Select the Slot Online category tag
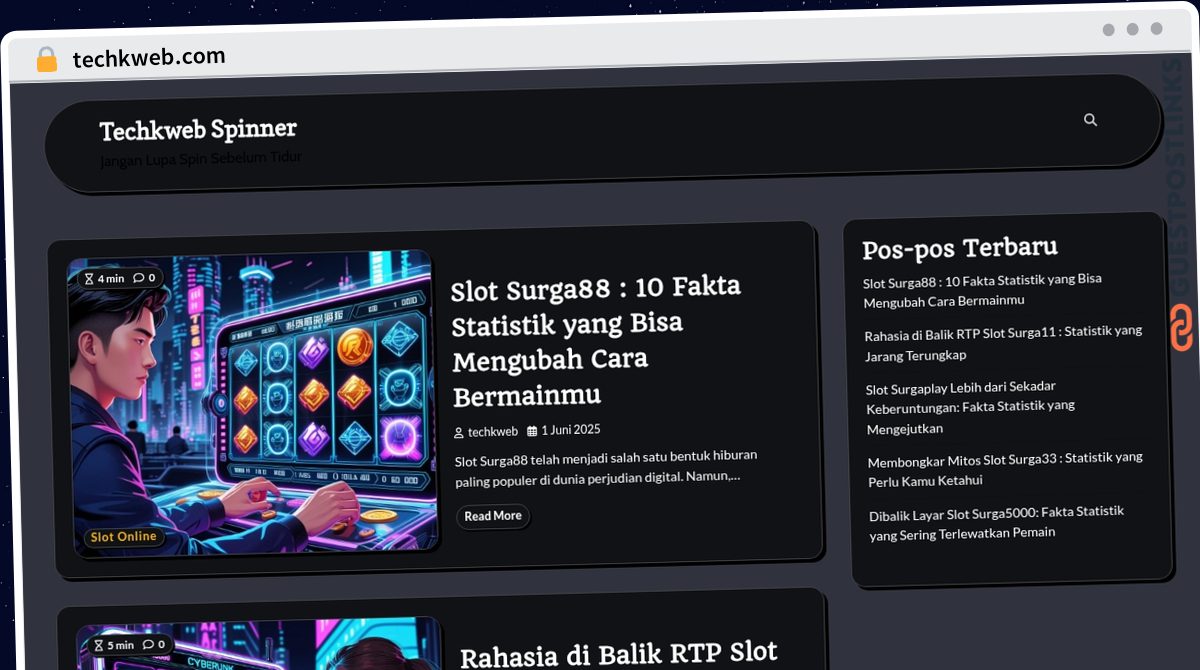 pyautogui.click(x=123, y=537)
